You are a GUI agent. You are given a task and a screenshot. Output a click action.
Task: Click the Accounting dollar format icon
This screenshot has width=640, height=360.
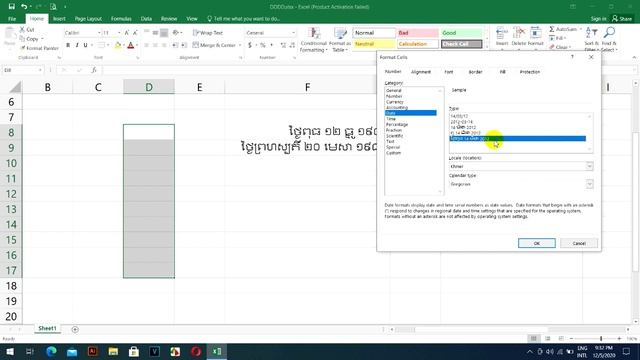click(x=250, y=45)
